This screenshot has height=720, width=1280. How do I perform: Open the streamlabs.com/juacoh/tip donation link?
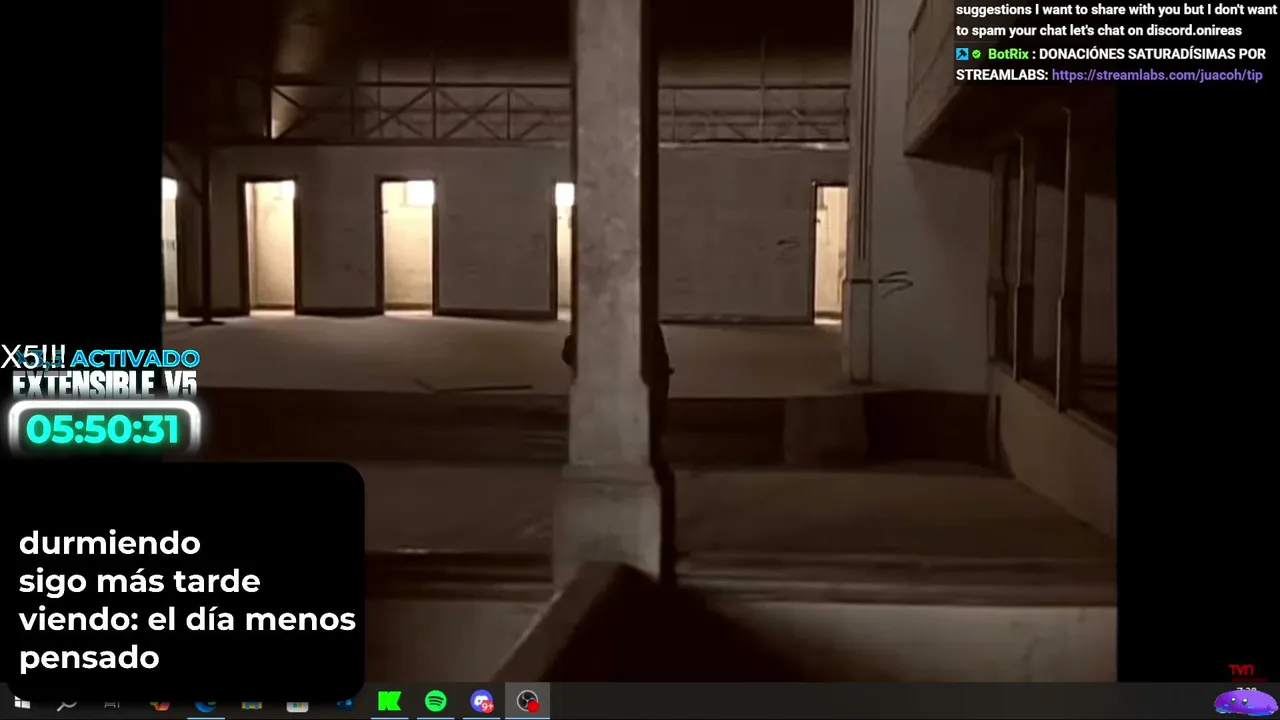point(1157,75)
